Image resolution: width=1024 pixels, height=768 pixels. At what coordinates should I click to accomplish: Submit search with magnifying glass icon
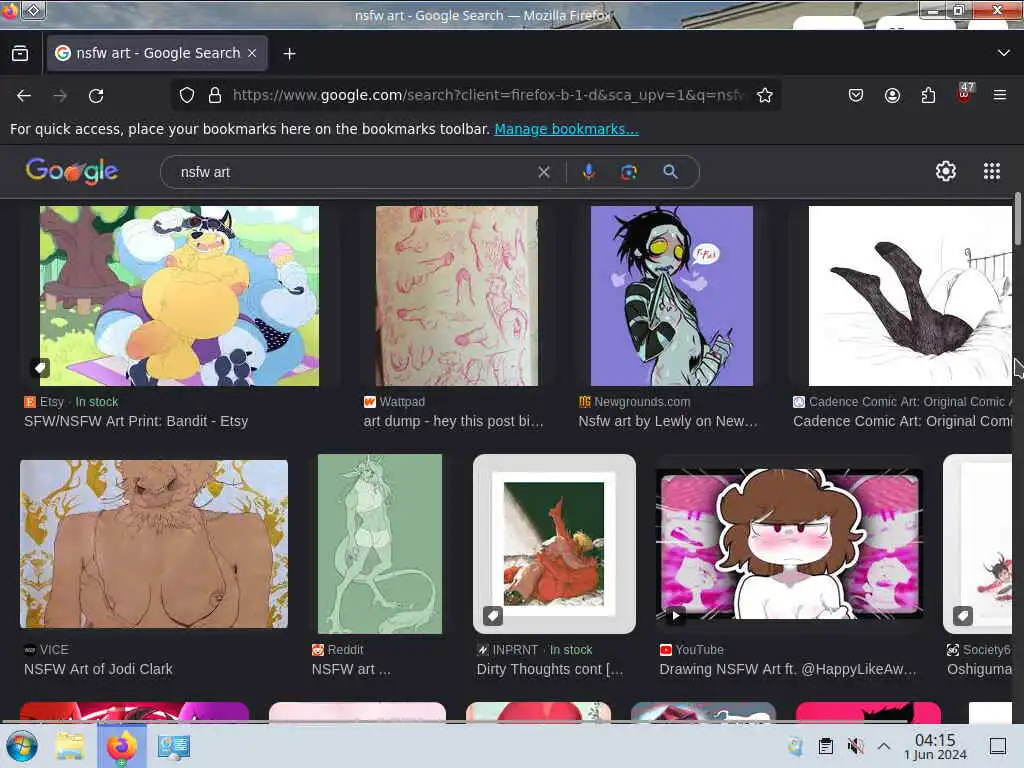(x=670, y=172)
